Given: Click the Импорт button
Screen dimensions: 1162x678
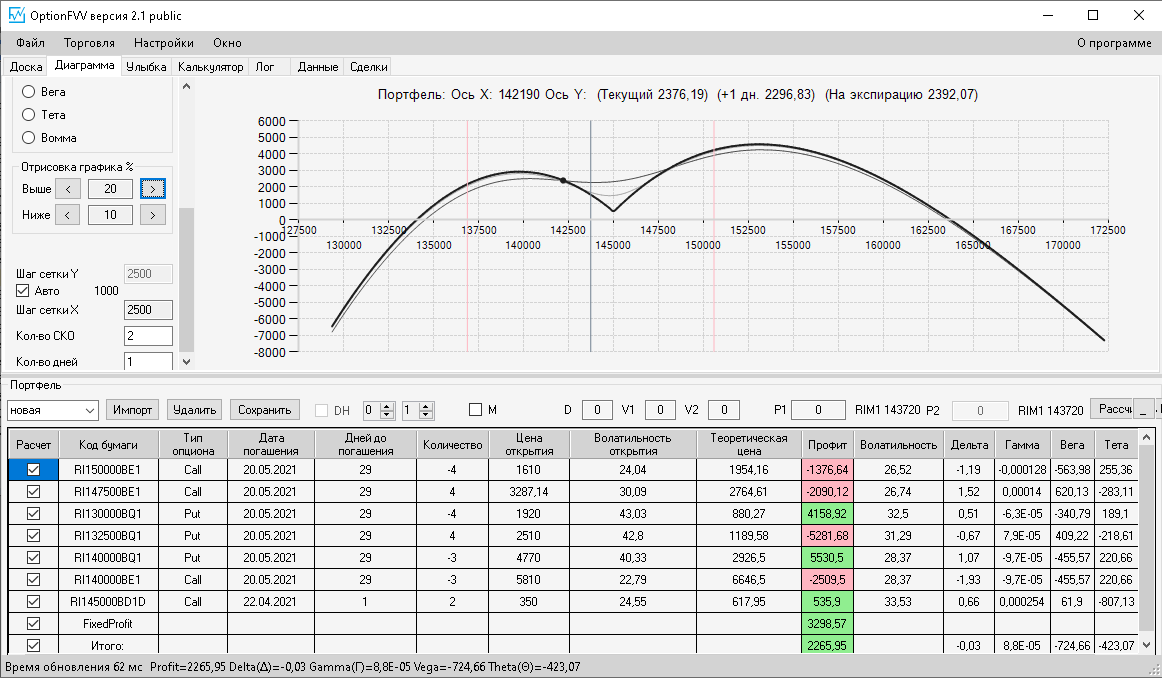Looking at the screenshot, I should [133, 410].
